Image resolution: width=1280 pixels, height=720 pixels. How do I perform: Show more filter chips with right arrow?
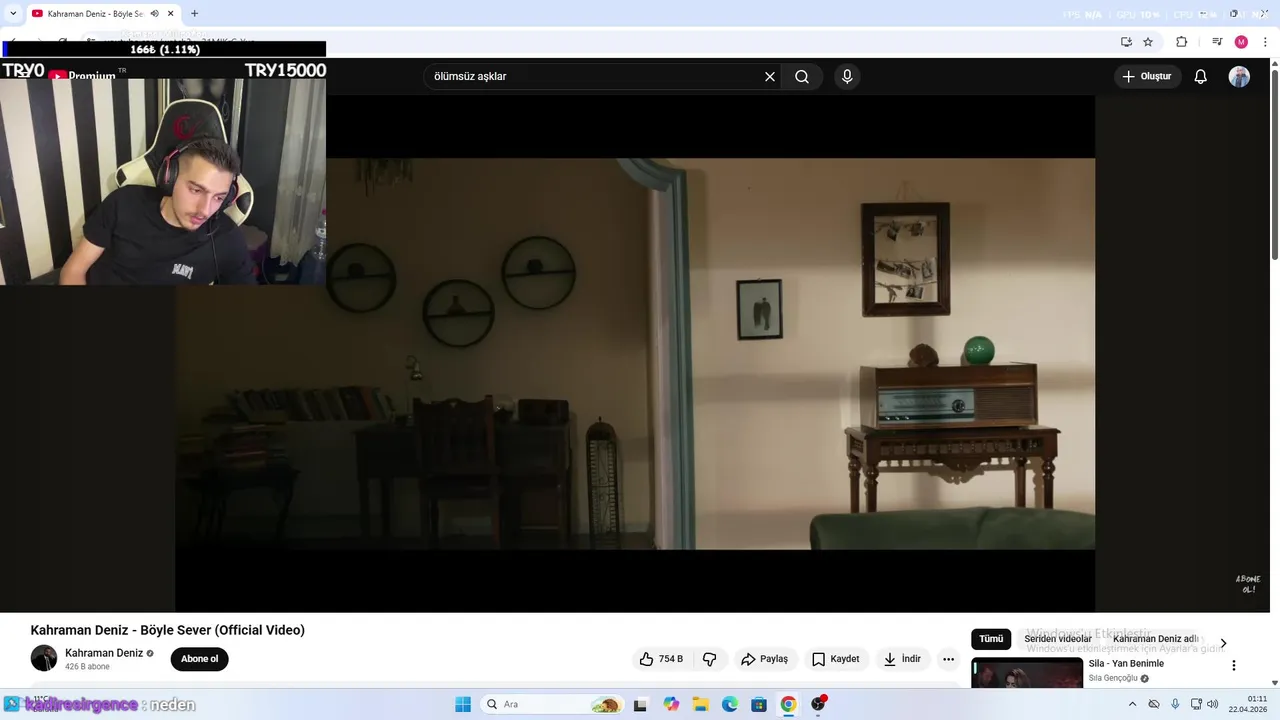click(1222, 643)
